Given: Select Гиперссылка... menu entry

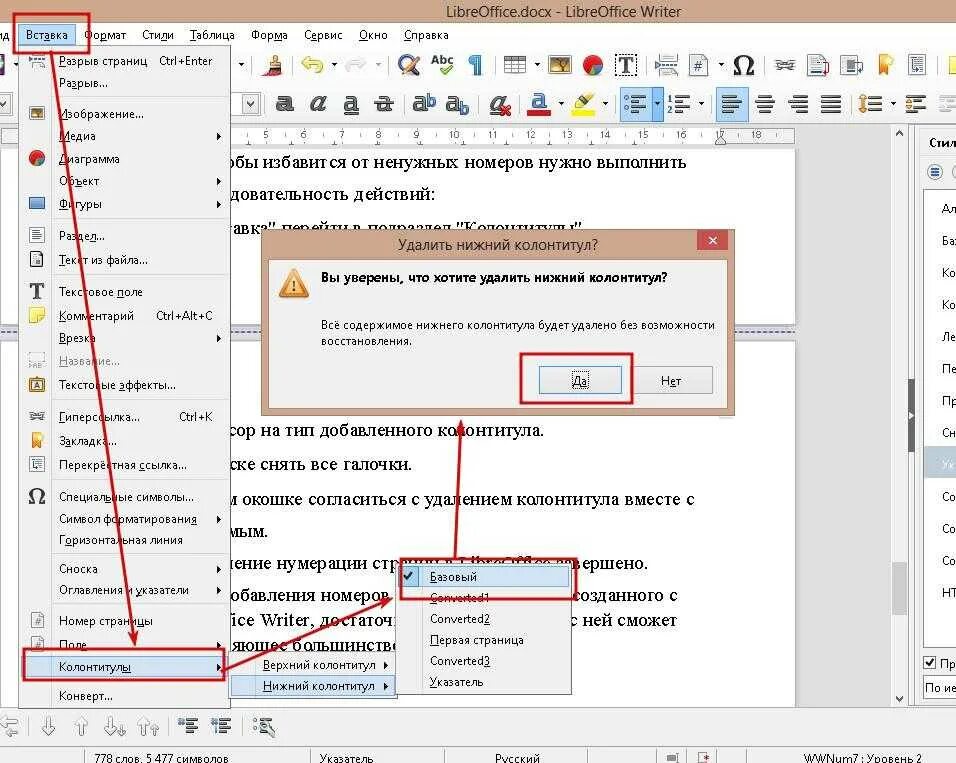Looking at the screenshot, I should click(125, 417).
